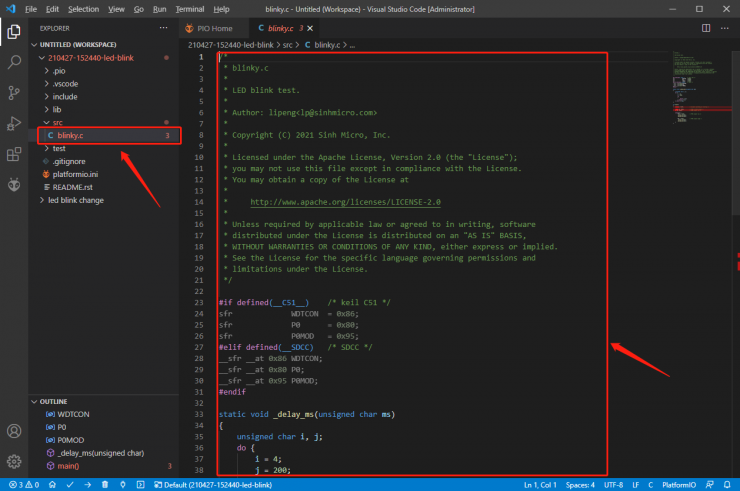This screenshot has height=491, width=740.
Task: Open the Extensions view
Action: [14, 154]
